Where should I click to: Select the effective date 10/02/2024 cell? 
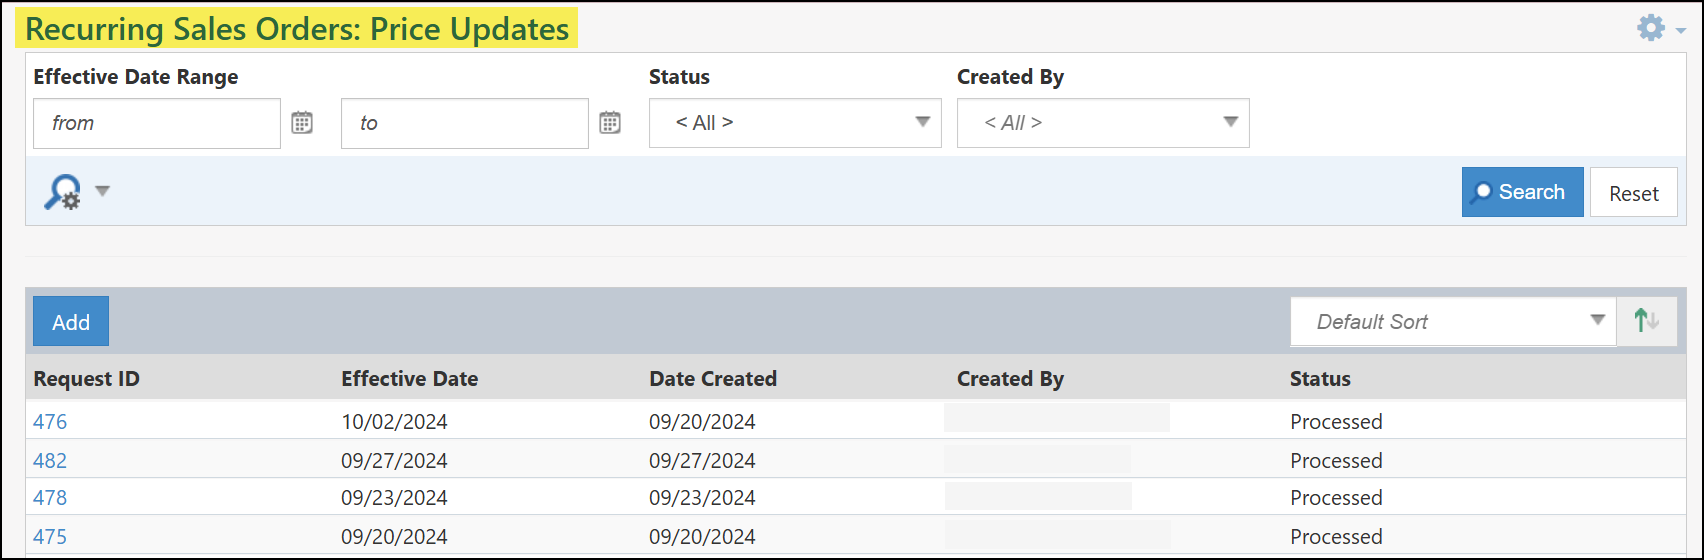(x=395, y=422)
